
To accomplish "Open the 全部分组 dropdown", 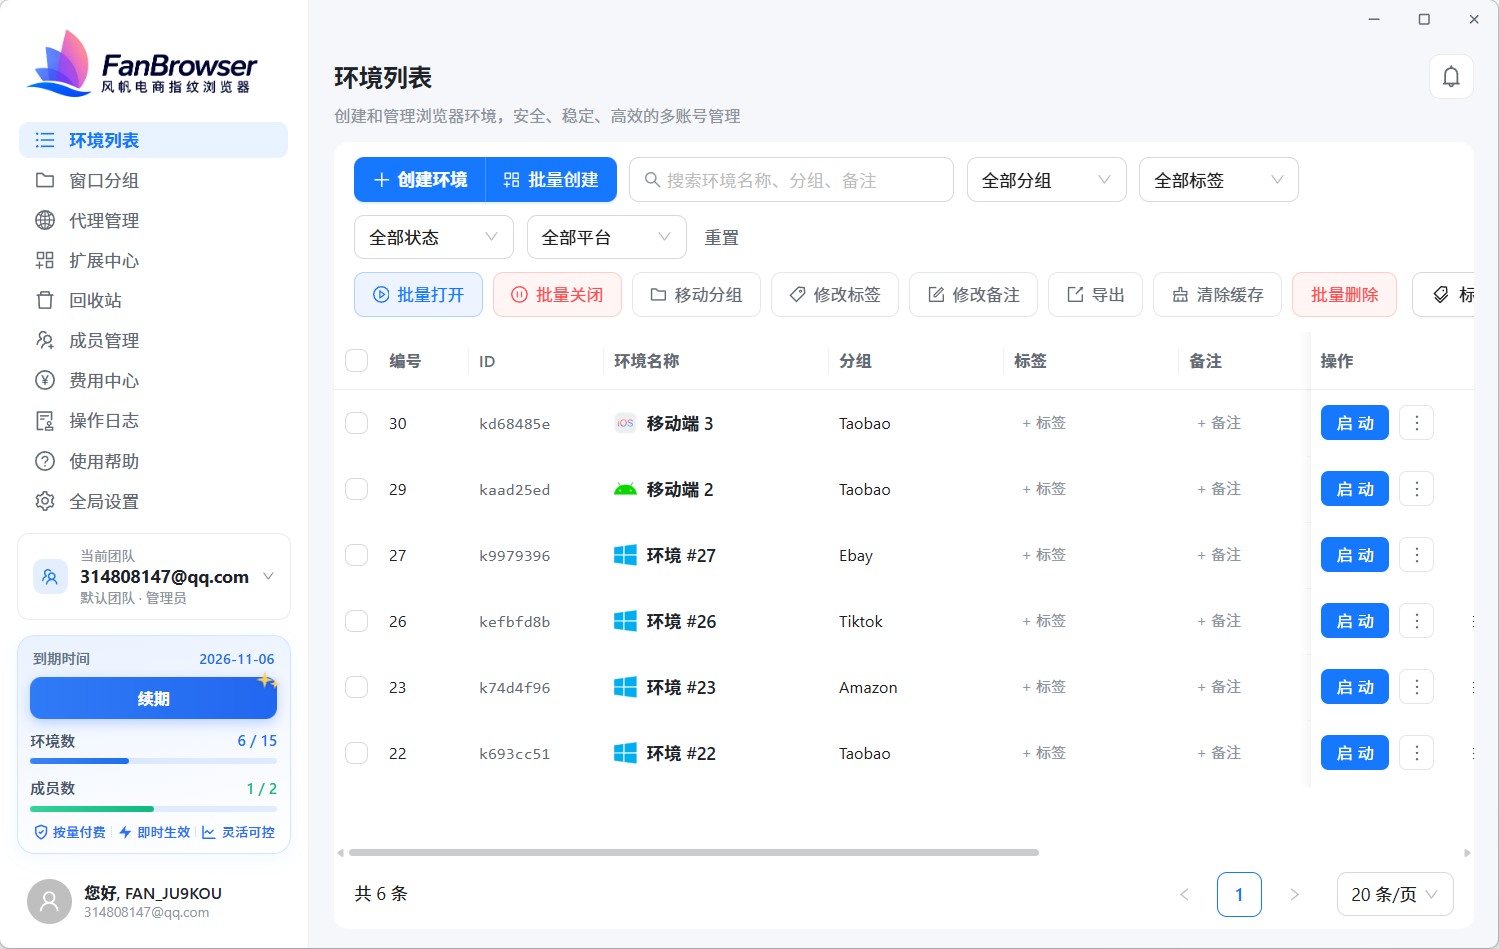I will point(1046,180).
